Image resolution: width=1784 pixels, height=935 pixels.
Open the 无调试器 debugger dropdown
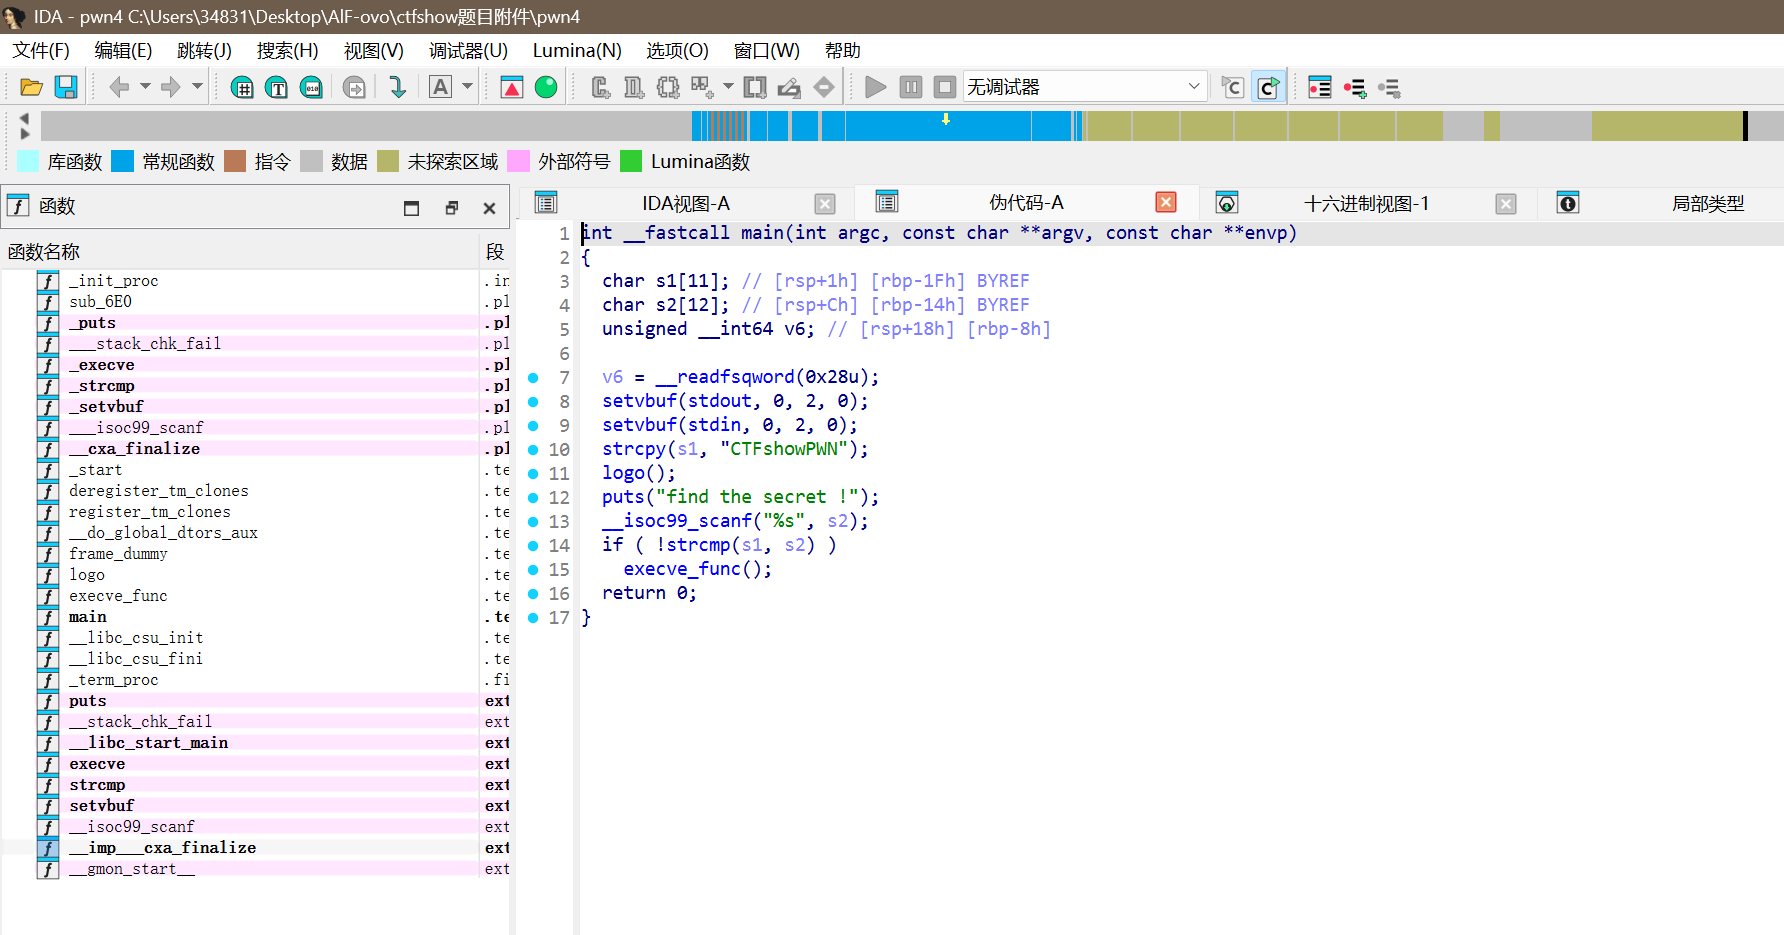pos(1085,87)
